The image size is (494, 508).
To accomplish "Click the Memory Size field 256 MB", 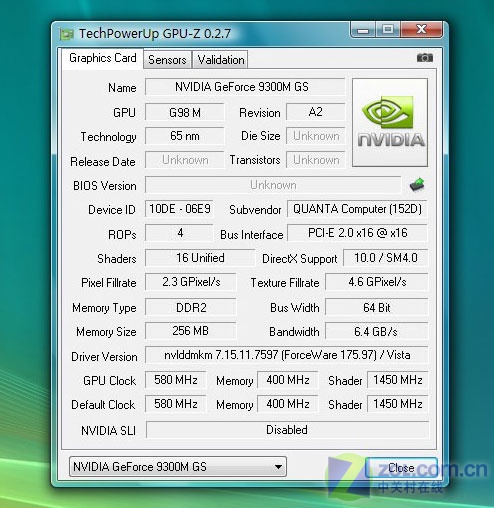I will pos(191,331).
